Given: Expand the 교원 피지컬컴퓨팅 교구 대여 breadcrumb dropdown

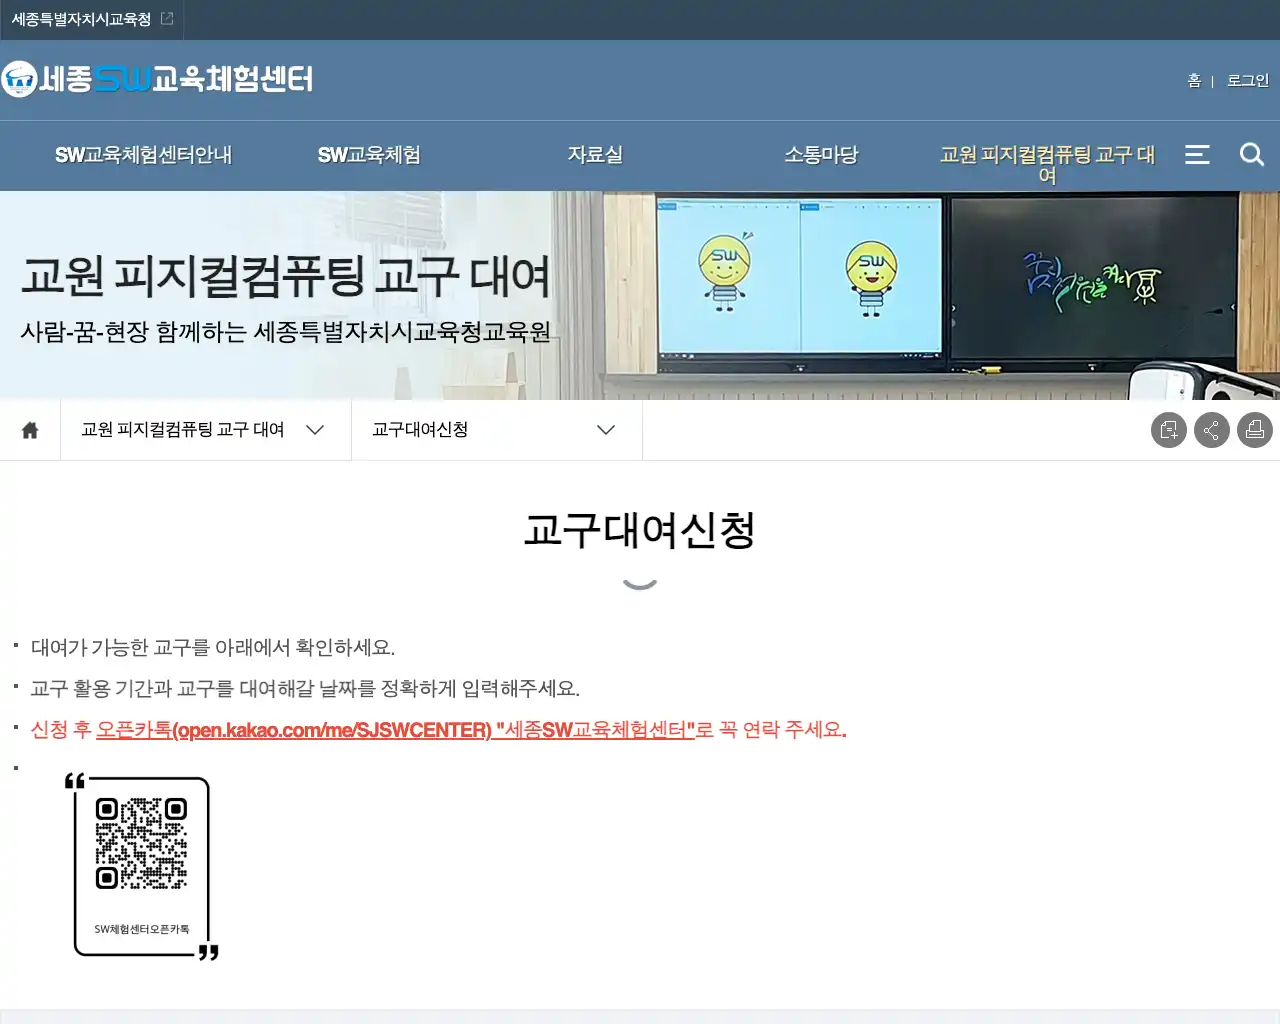Looking at the screenshot, I should 205,430.
